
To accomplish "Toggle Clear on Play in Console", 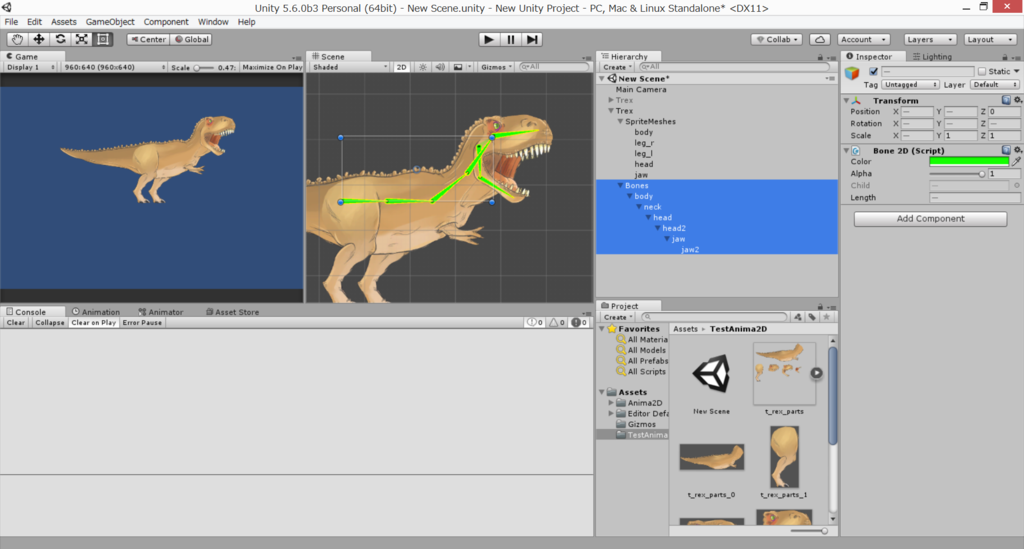I will tap(93, 322).
